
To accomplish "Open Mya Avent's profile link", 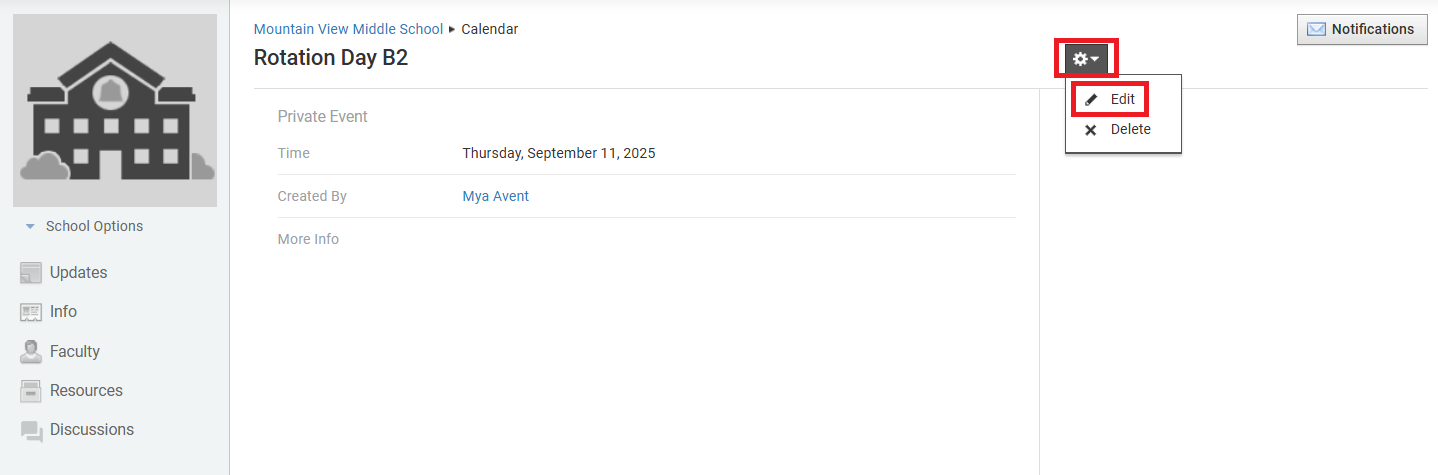I will pos(495,197).
